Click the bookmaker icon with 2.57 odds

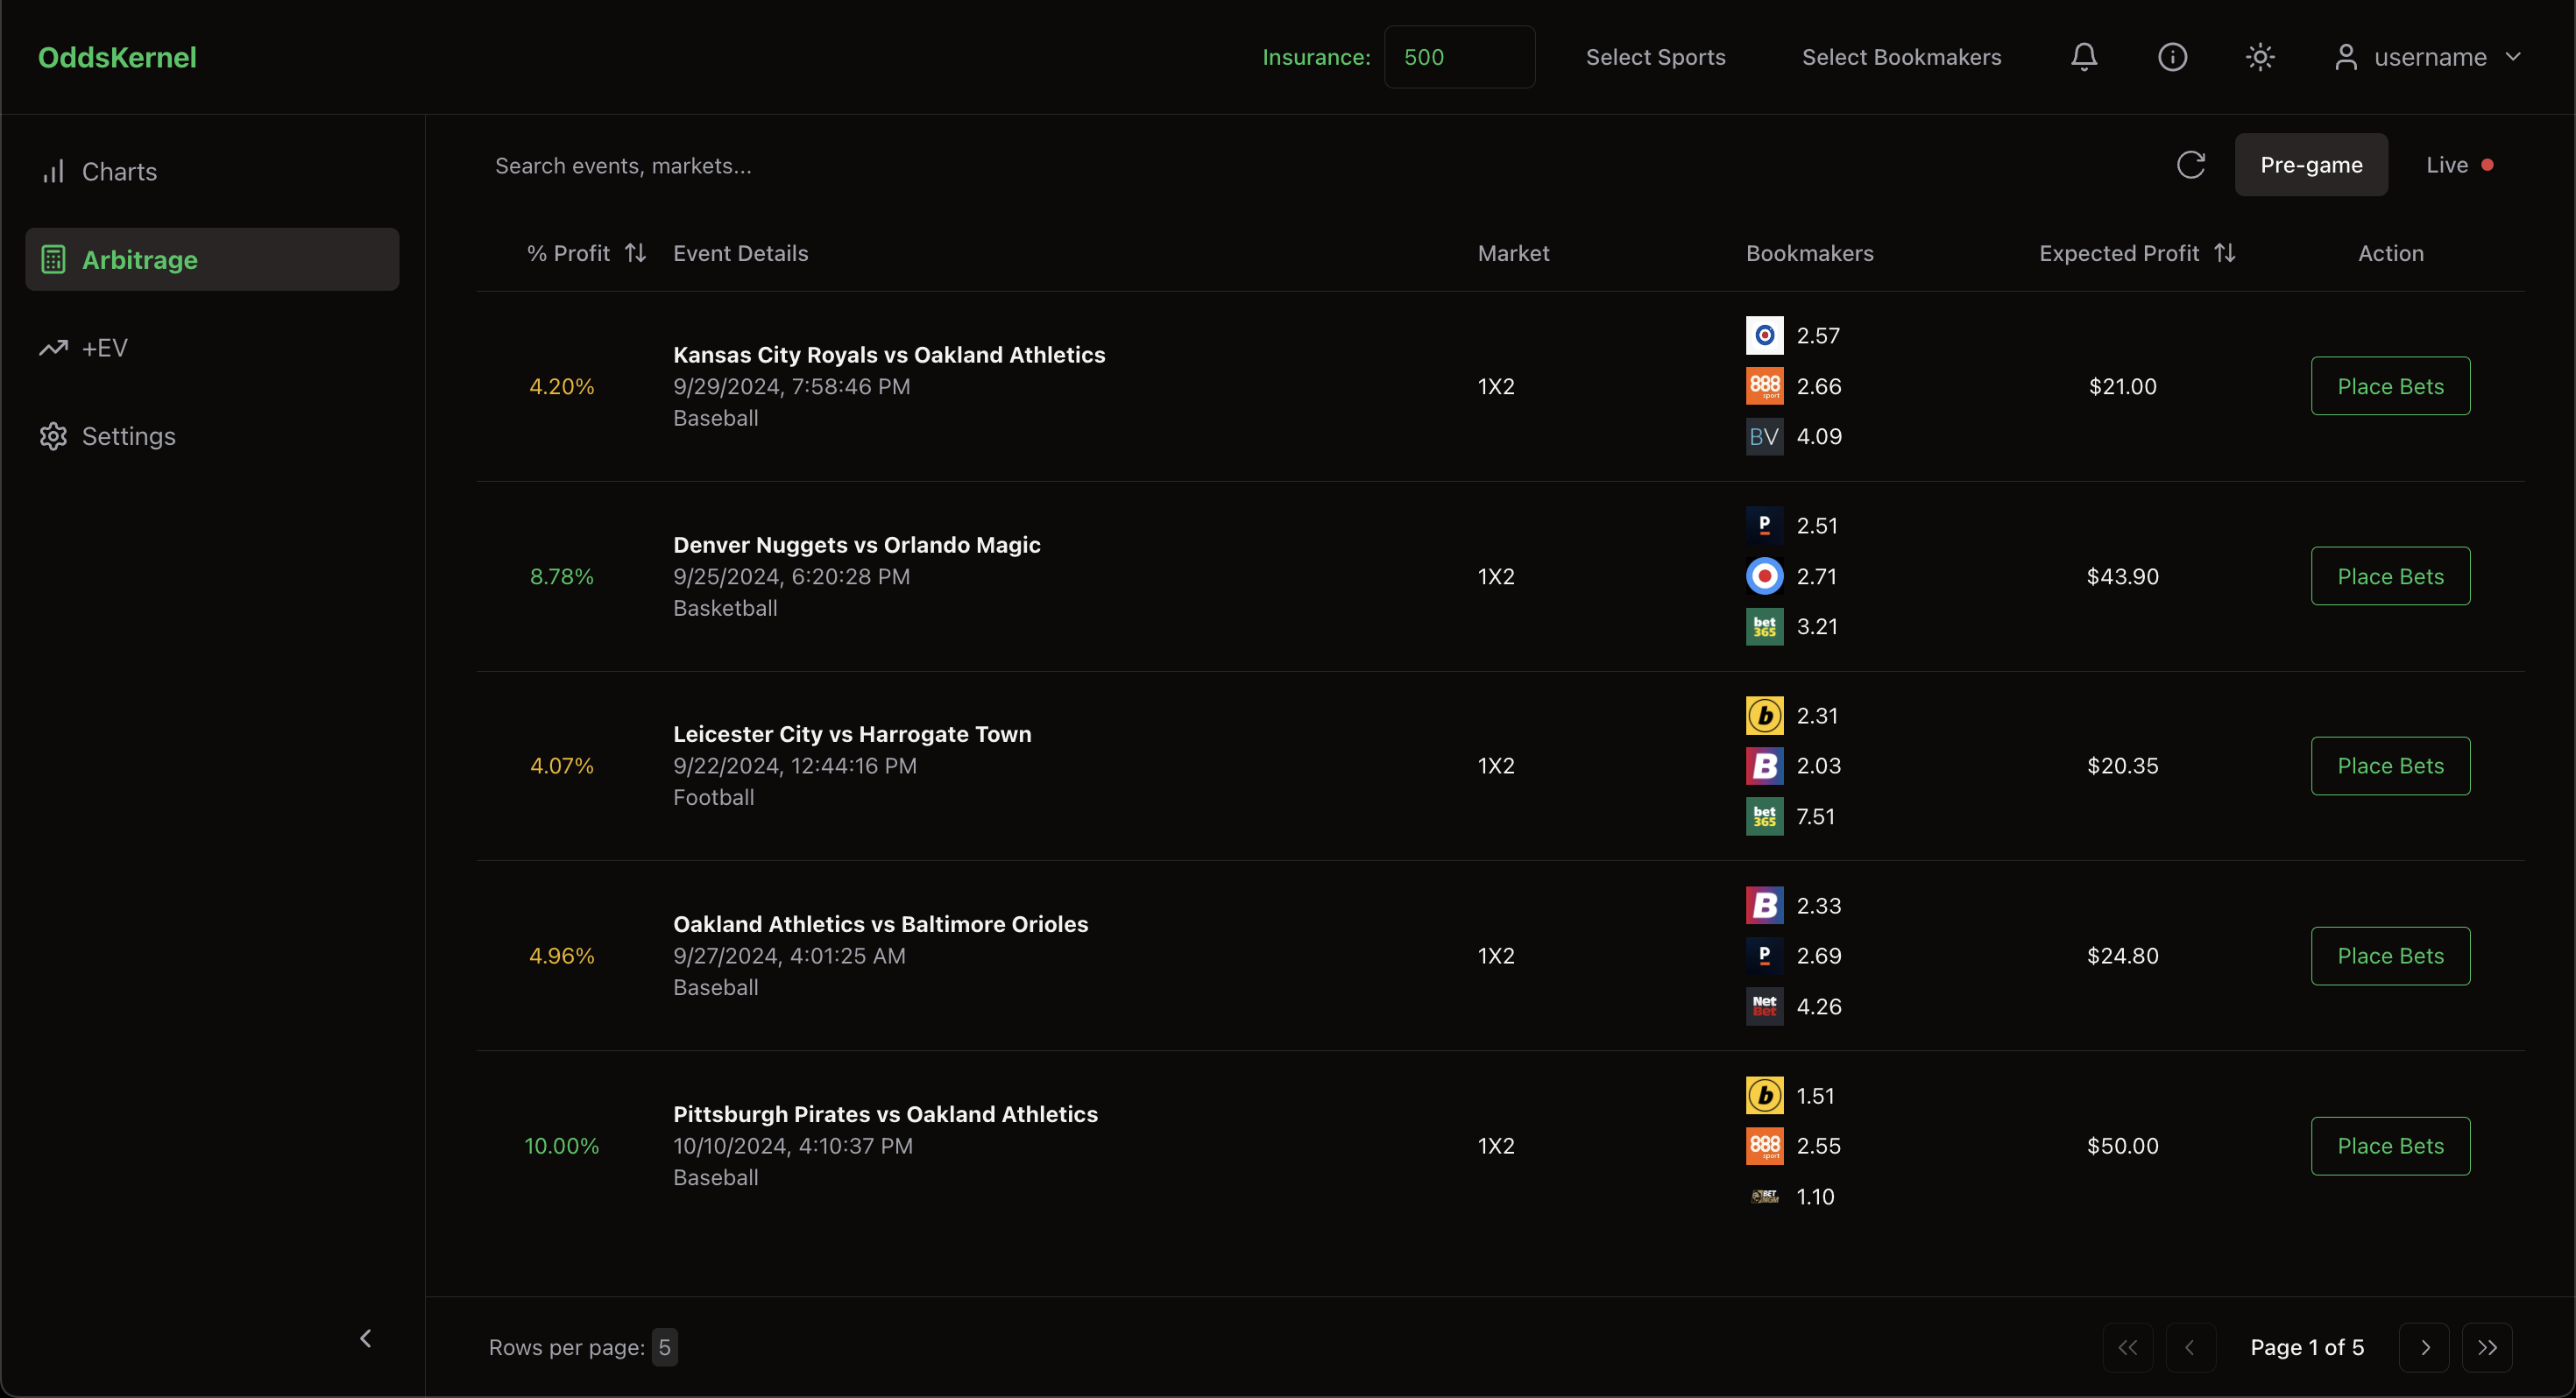tap(1764, 336)
